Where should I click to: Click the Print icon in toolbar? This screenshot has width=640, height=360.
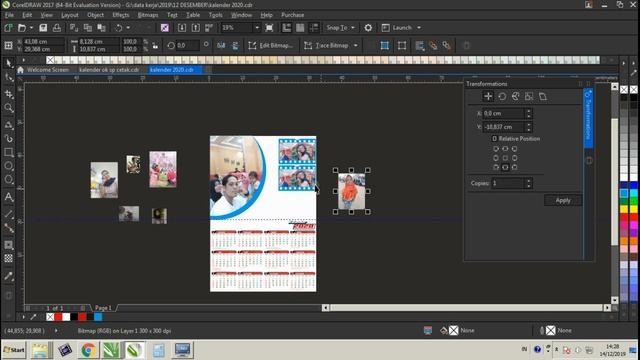pyautogui.click(x=57, y=28)
